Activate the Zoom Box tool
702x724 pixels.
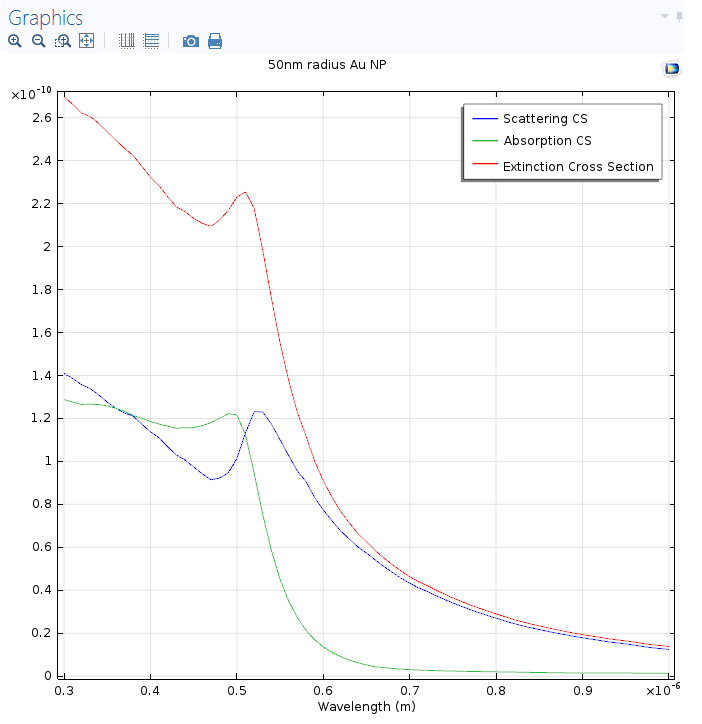[62, 41]
